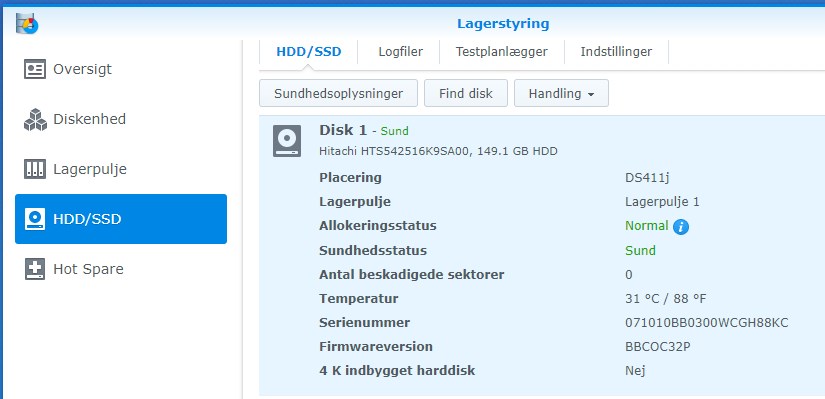Click the HDD/SSD disk icon in sidebar

pyautogui.click(x=35, y=219)
